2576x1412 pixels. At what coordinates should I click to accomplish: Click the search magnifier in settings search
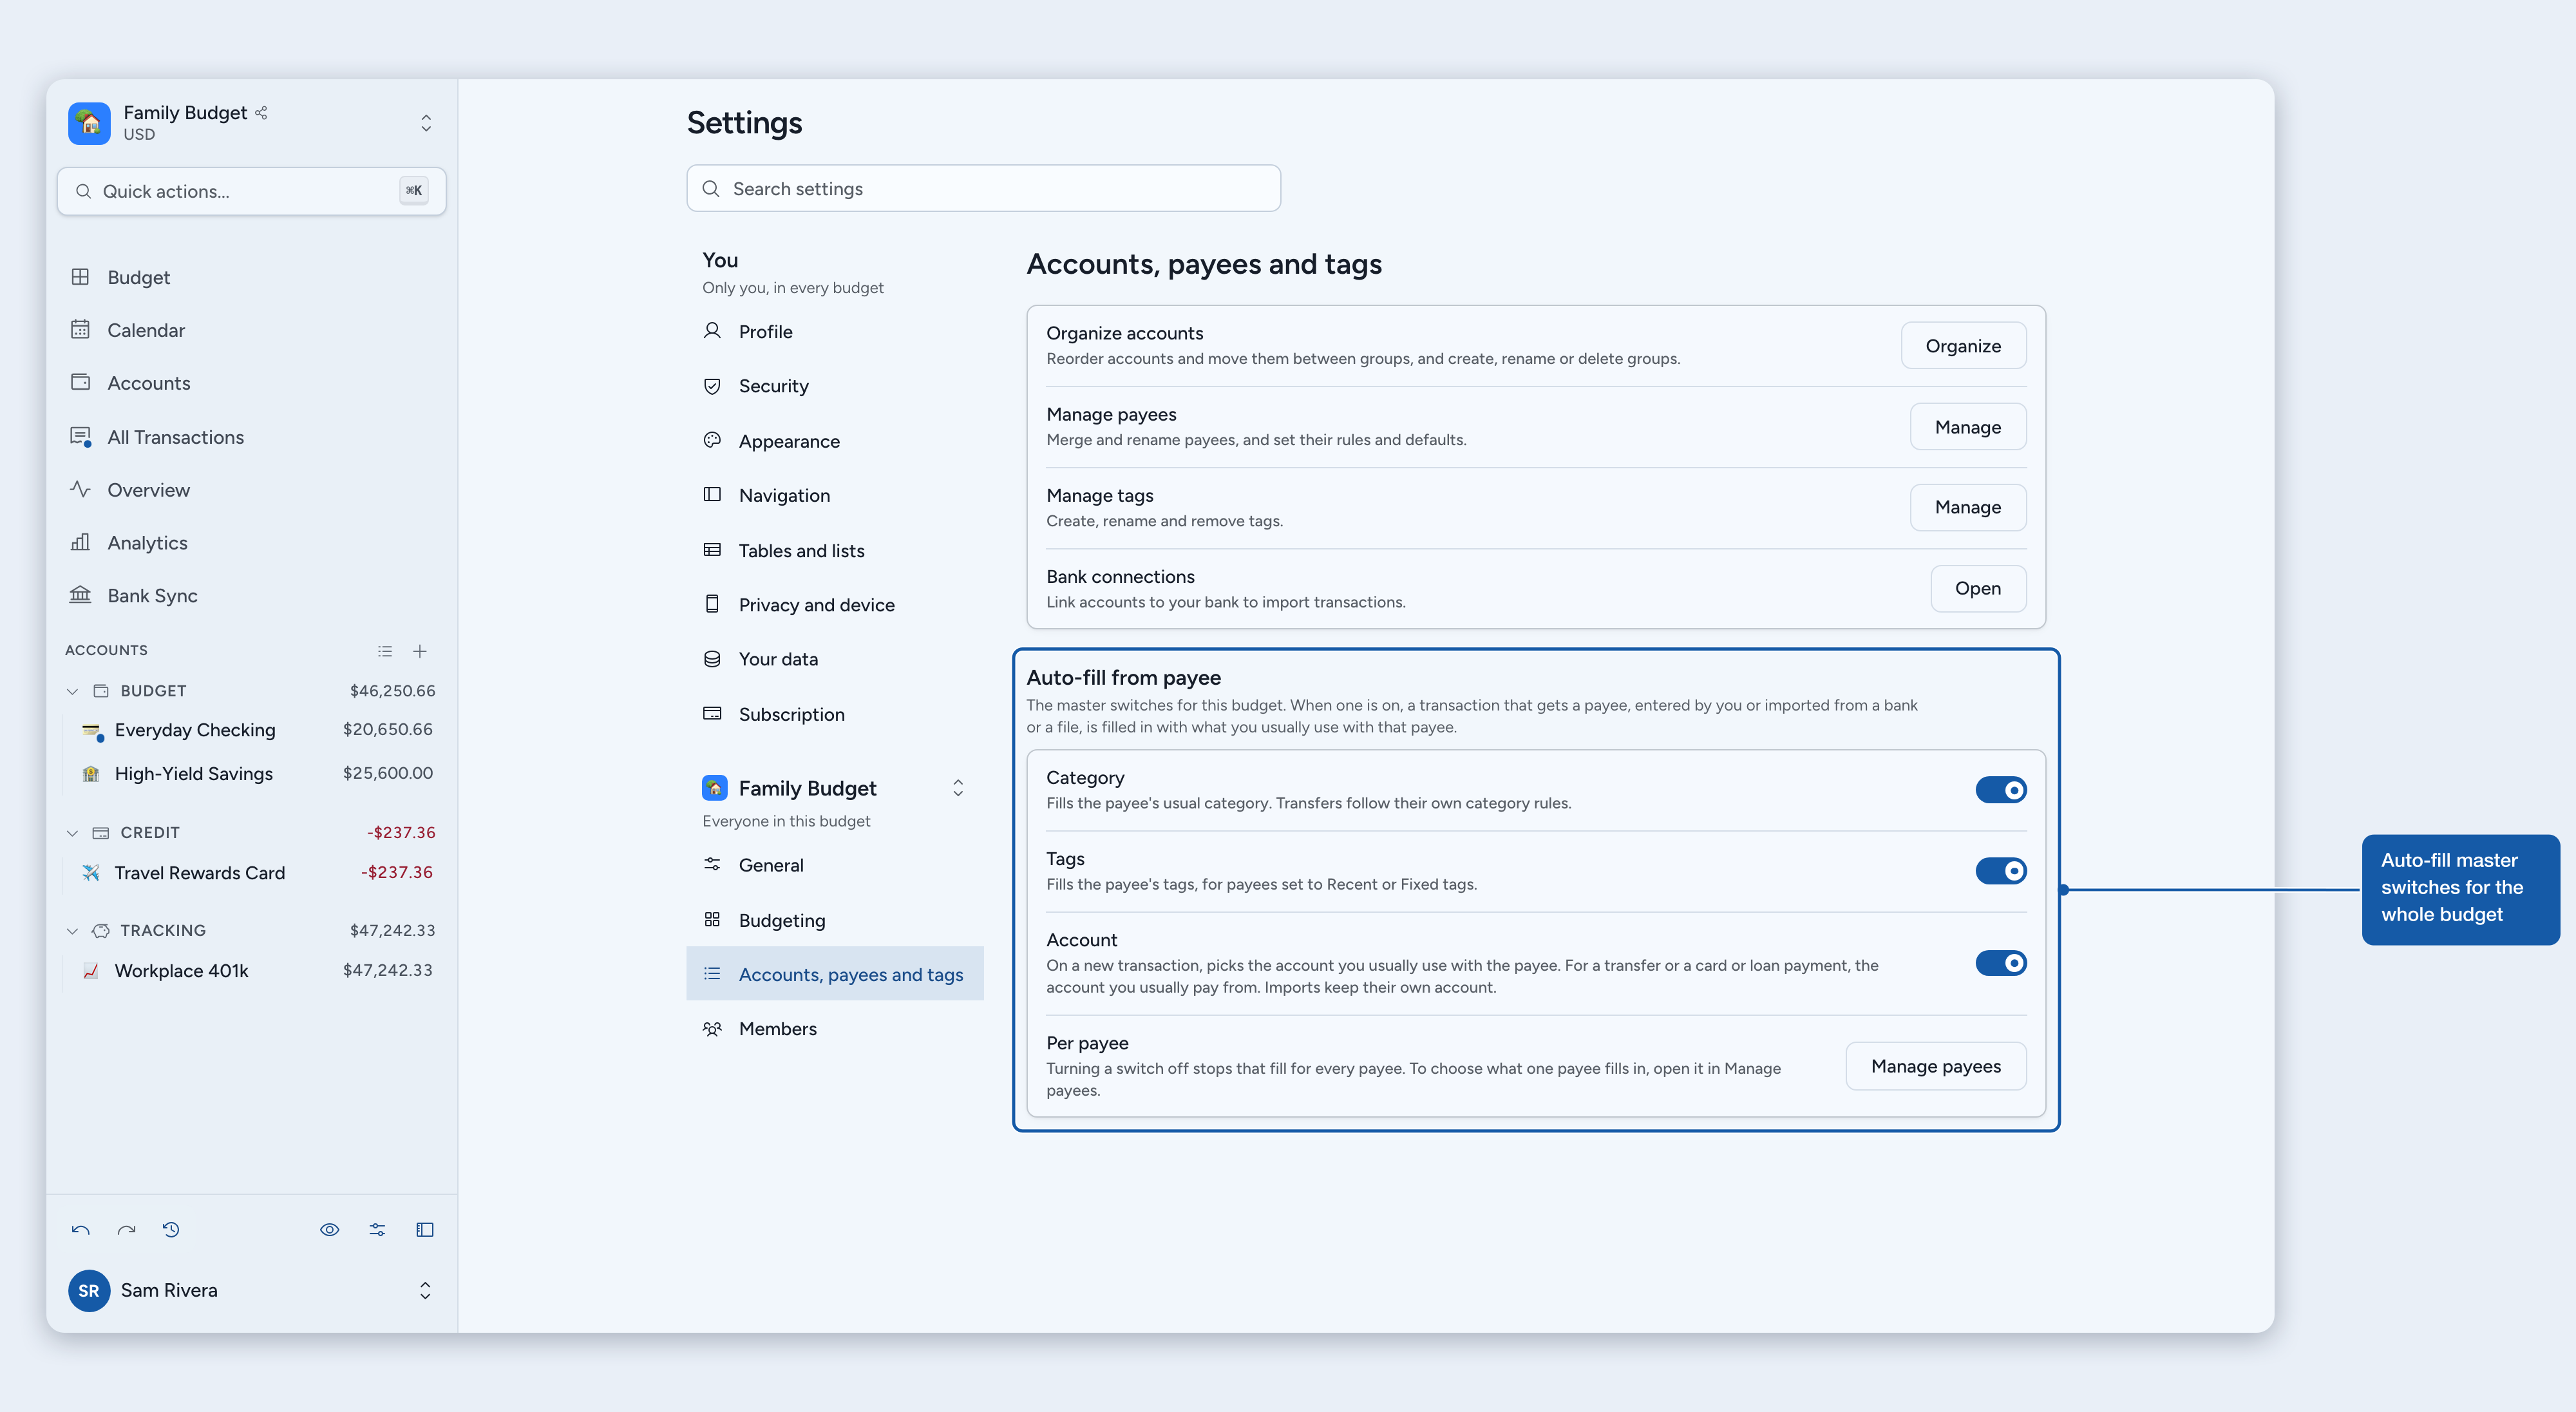coord(711,189)
